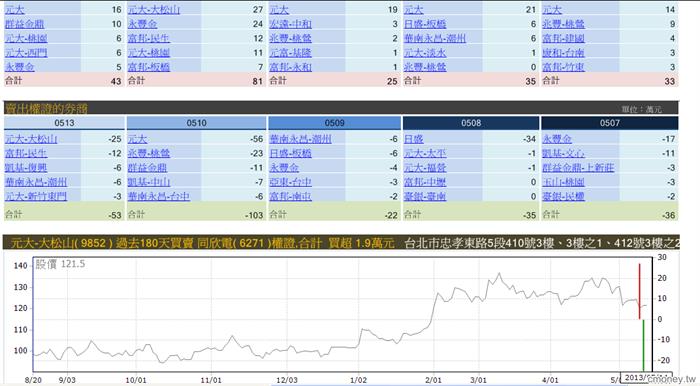Click the 元大-桃園 link with value 6
Screen dimensions: 700x386
(x=26, y=38)
